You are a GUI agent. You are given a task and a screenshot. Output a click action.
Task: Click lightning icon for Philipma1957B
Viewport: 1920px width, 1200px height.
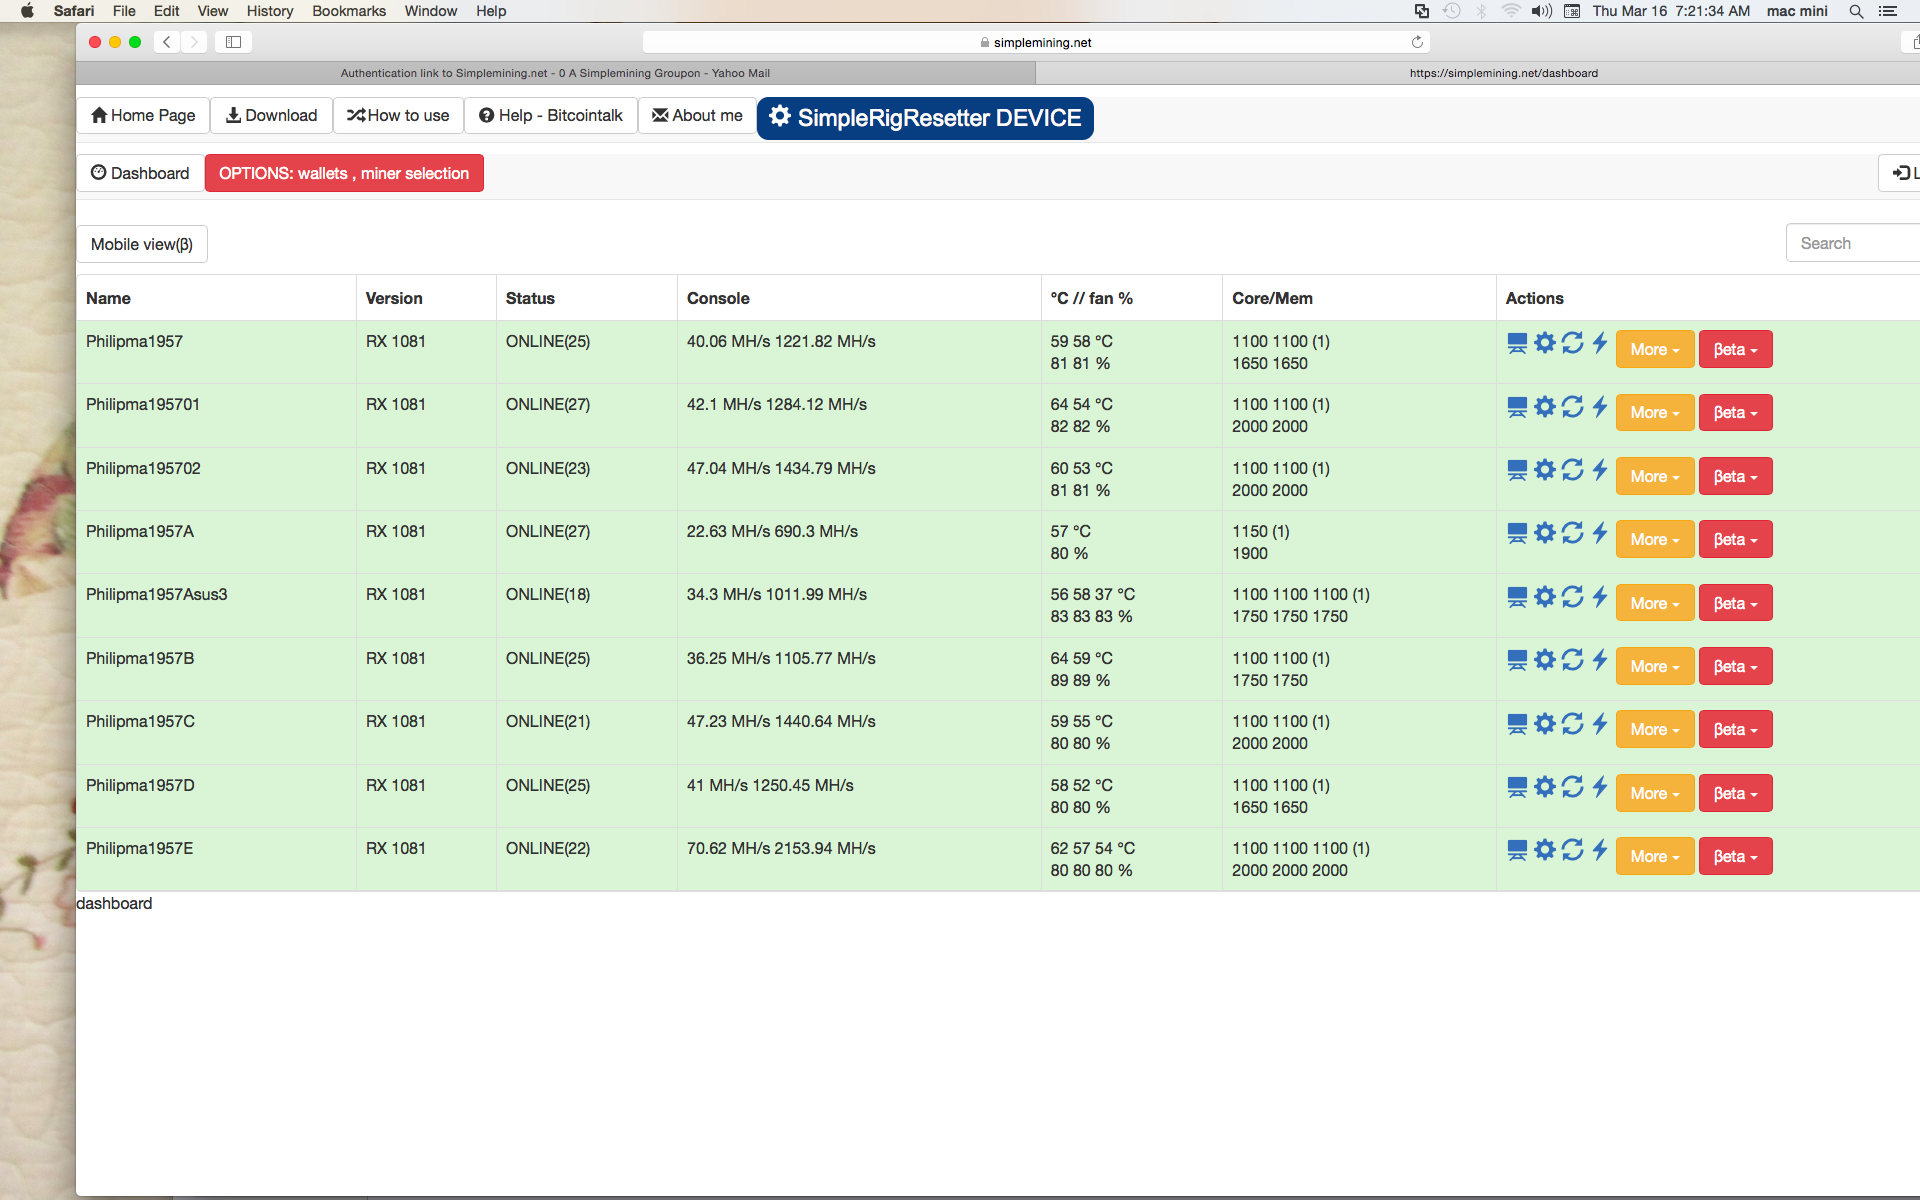click(x=1599, y=660)
